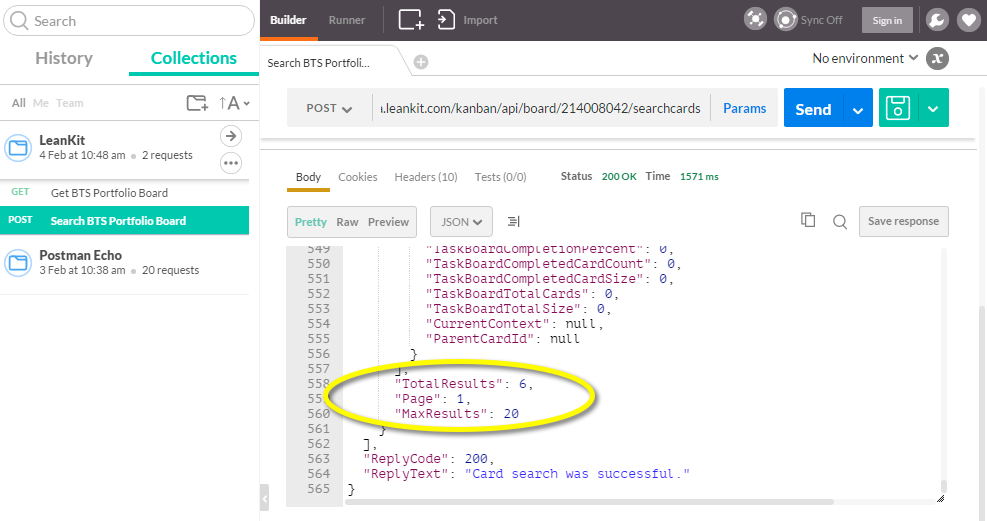The height and width of the screenshot is (521, 987).
Task: Click the response horizontal scrollbar
Action: [x=591, y=502]
